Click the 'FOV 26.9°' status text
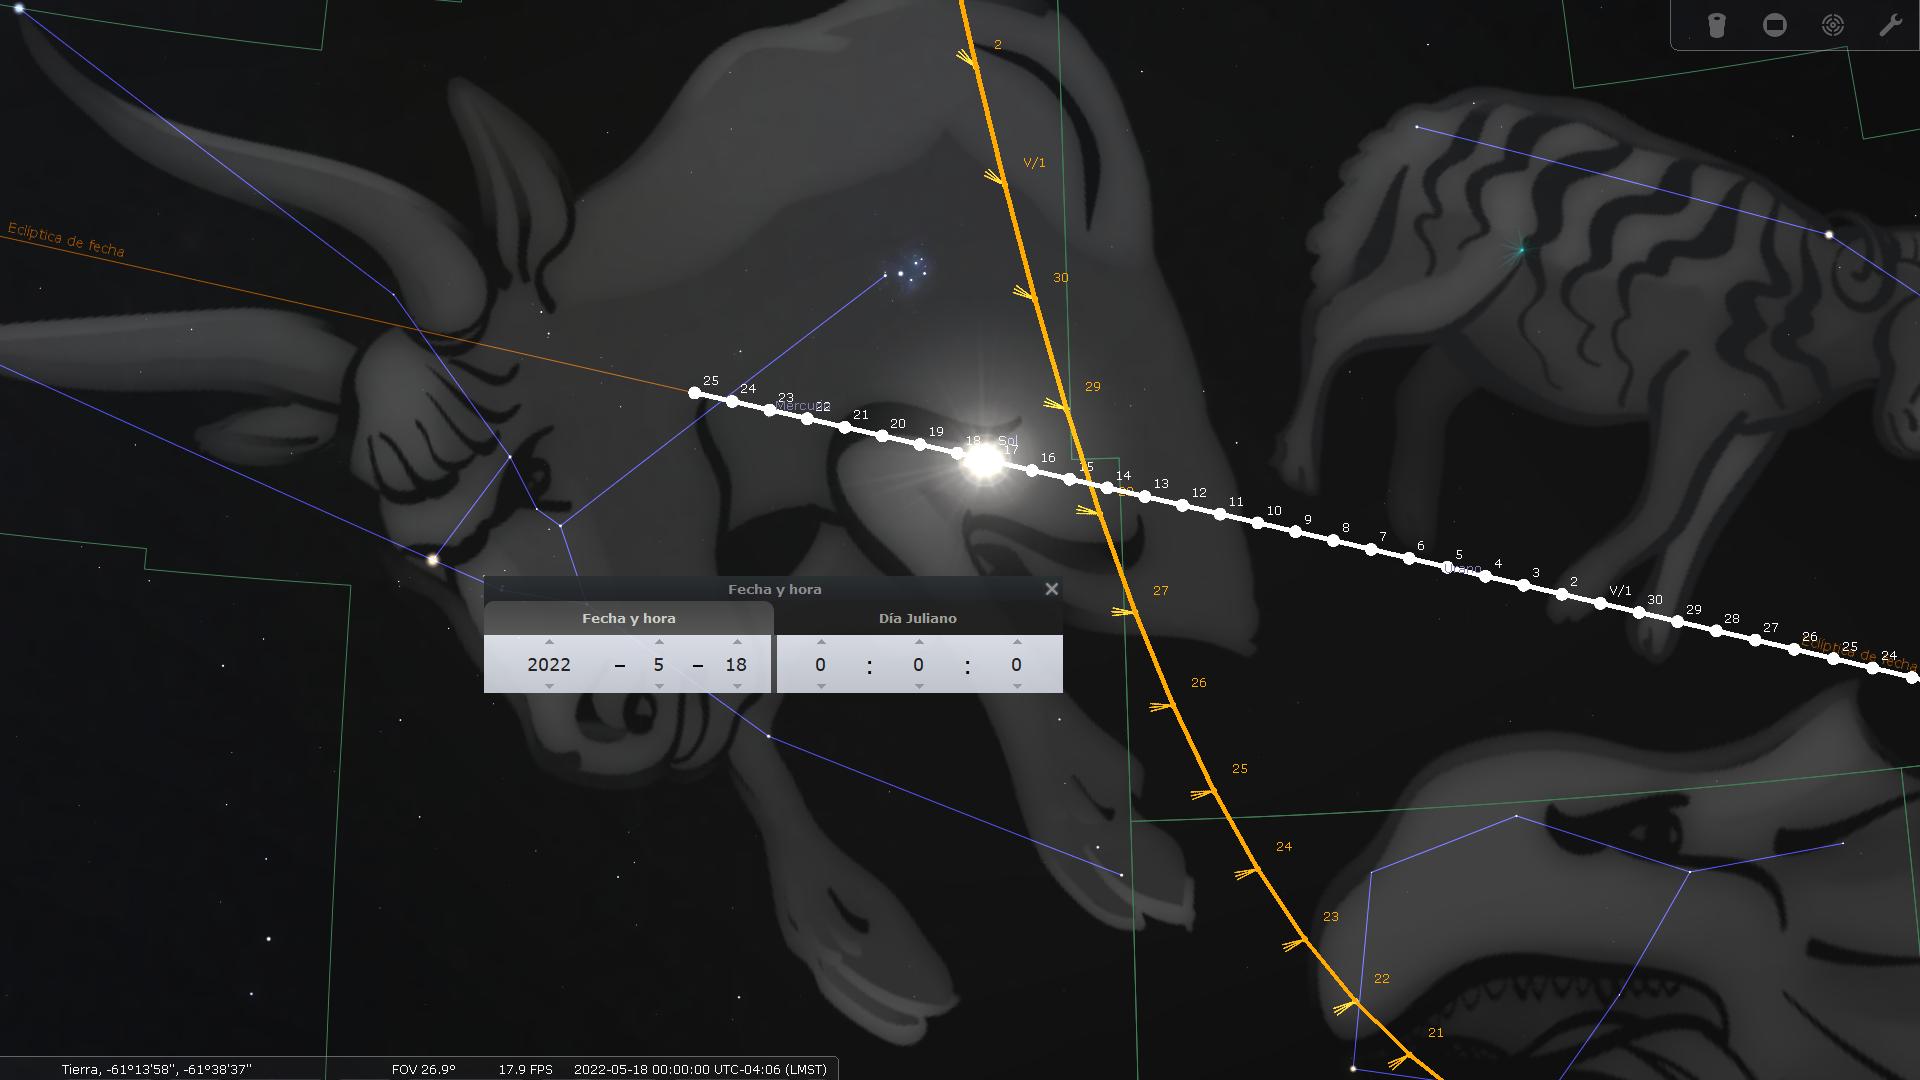The width and height of the screenshot is (1920, 1080). point(423,1069)
